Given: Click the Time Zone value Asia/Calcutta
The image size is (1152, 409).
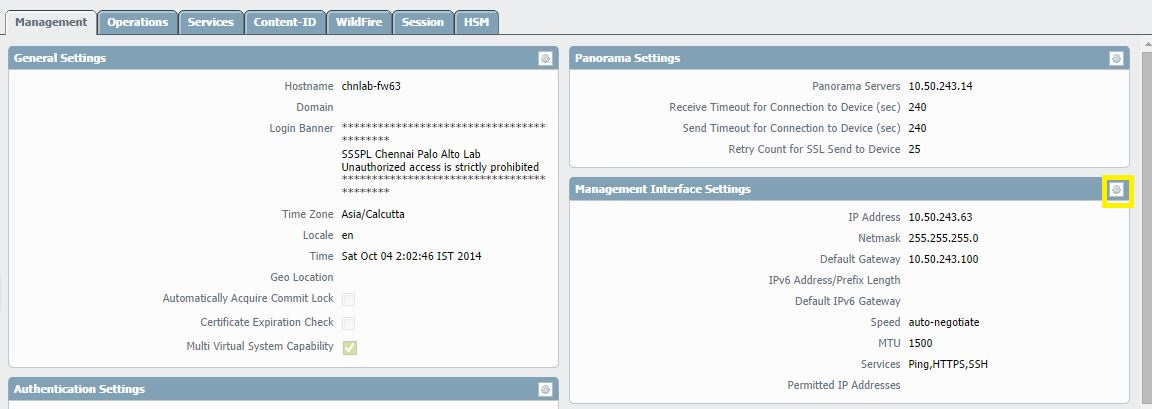Looking at the screenshot, I should (373, 214).
